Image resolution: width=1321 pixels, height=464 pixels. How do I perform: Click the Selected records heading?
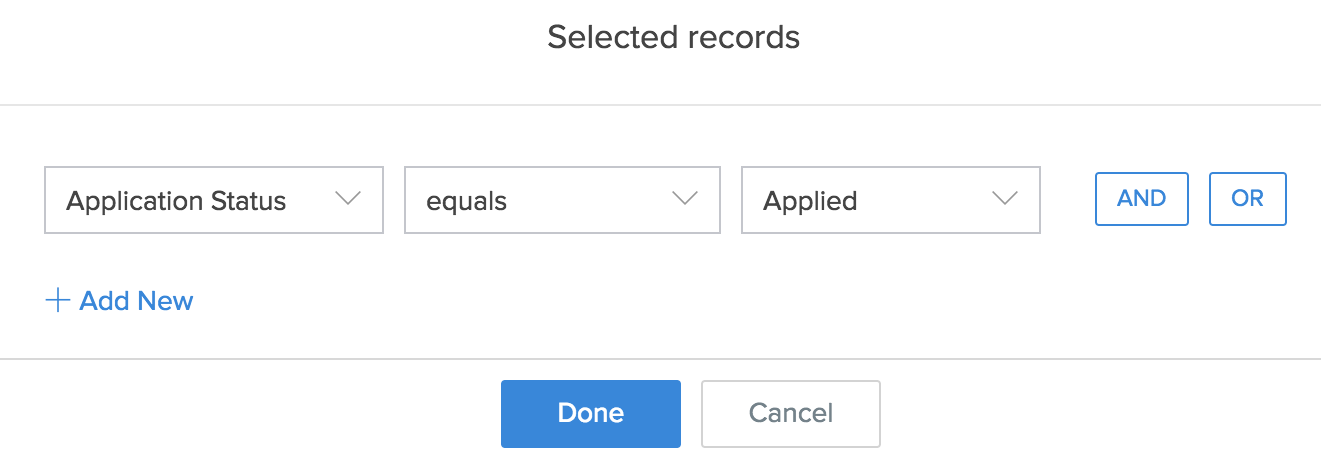point(673,38)
